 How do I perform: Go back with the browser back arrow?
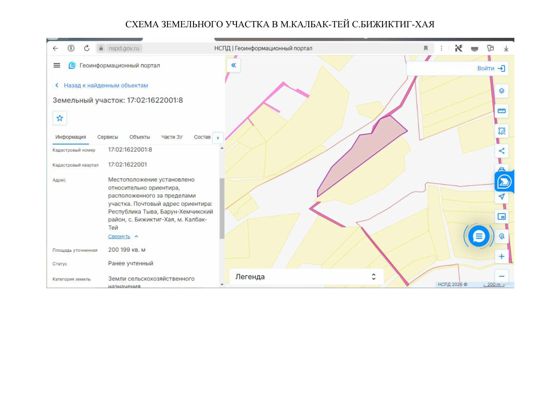[x=55, y=48]
